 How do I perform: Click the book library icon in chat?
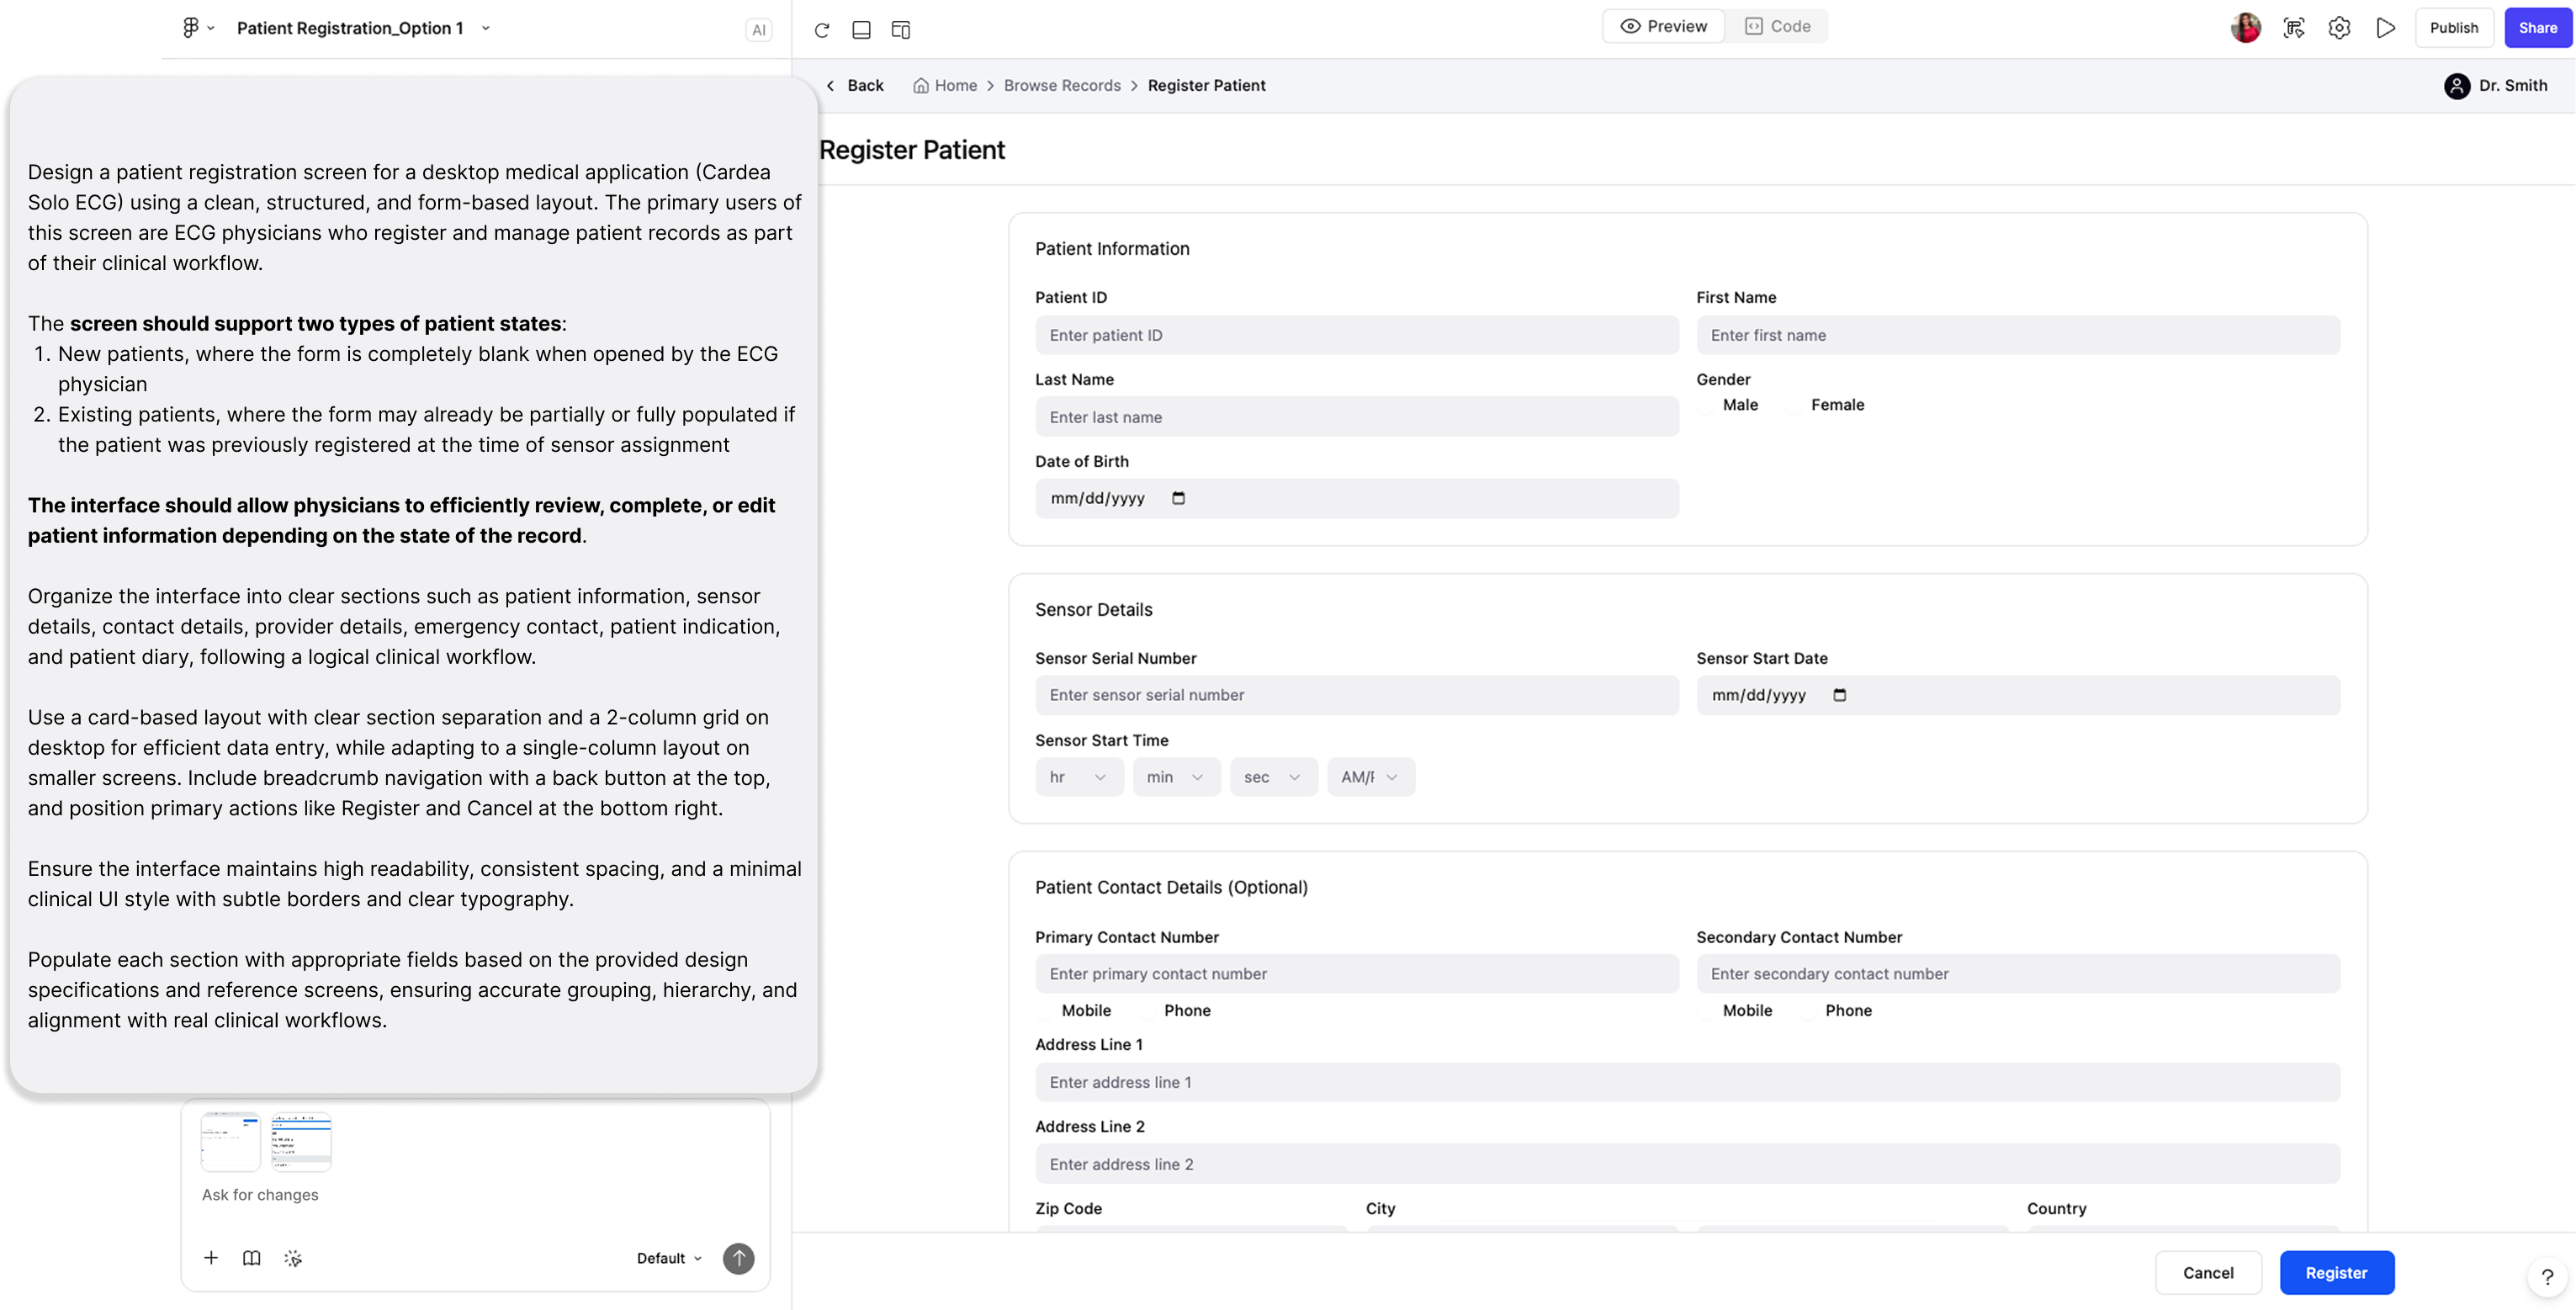(252, 1258)
